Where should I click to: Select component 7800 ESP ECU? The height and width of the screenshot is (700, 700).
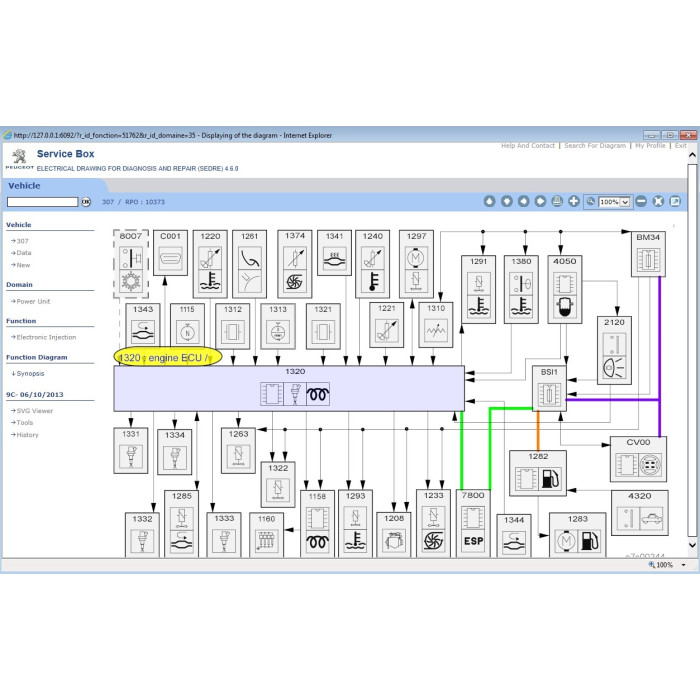tap(473, 523)
